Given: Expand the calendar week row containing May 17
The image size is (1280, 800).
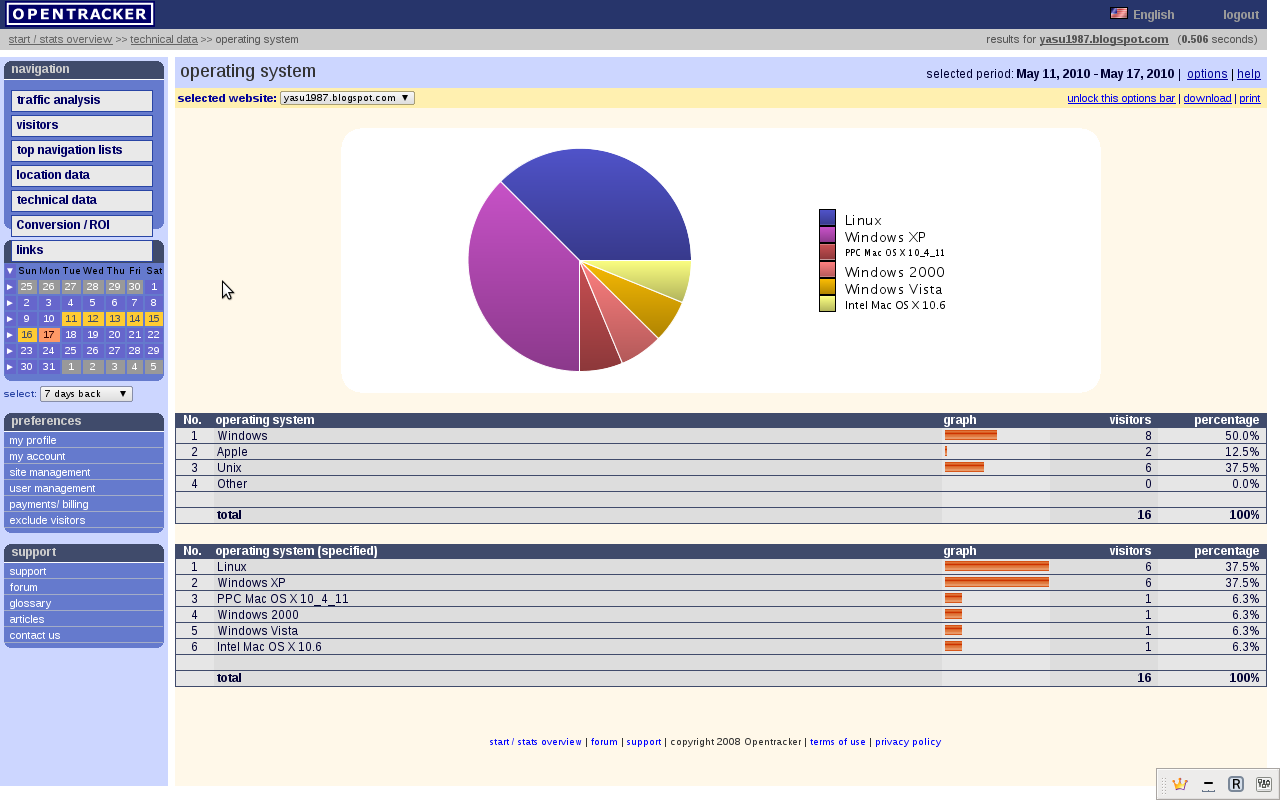Looking at the screenshot, I should click(9, 334).
